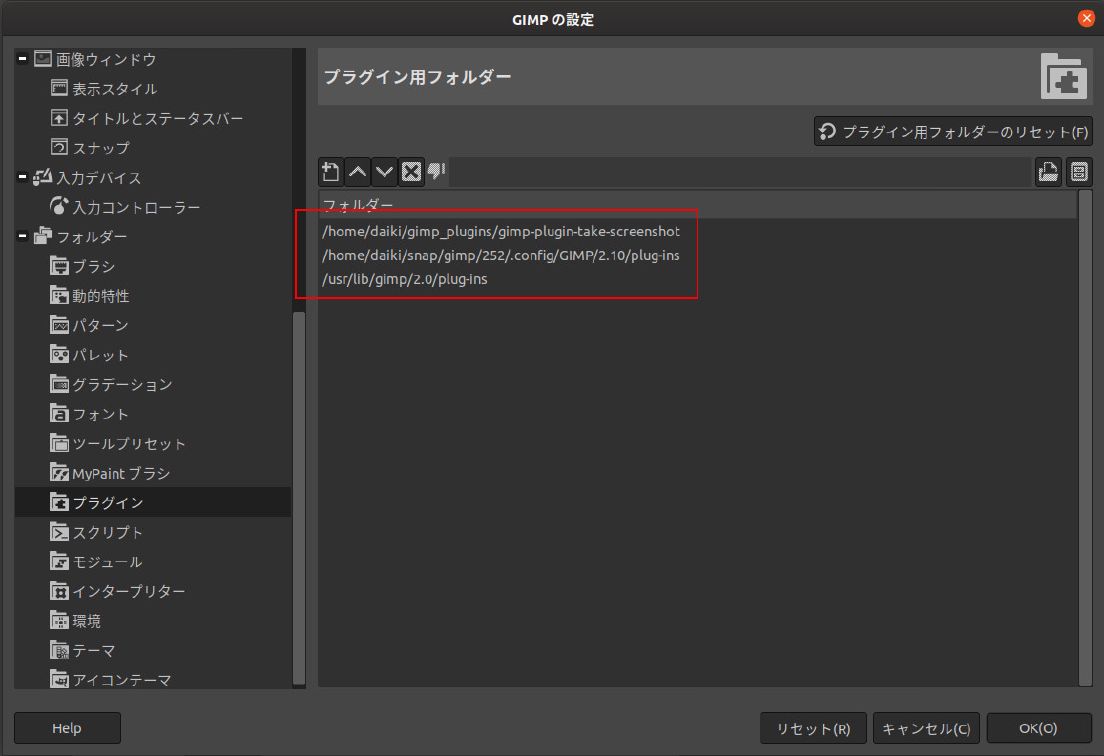The height and width of the screenshot is (756, 1104).
Task: Open 動的特性 folder settings
Action: (x=100, y=296)
